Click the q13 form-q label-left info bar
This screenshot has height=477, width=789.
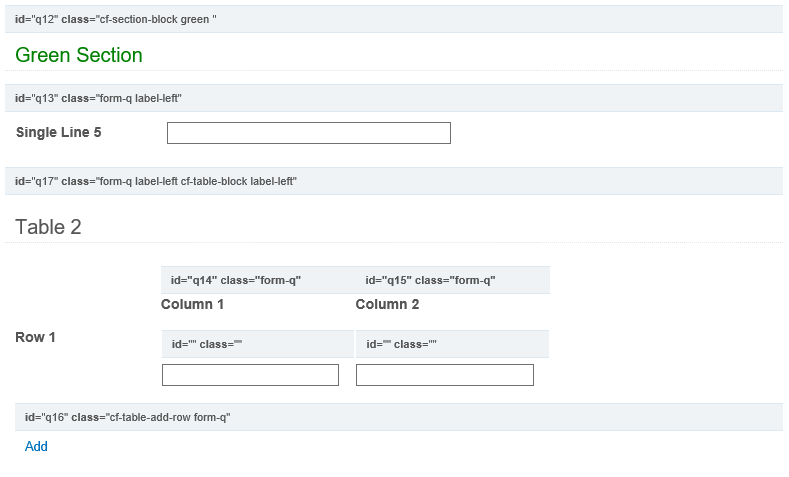pyautogui.click(x=394, y=98)
